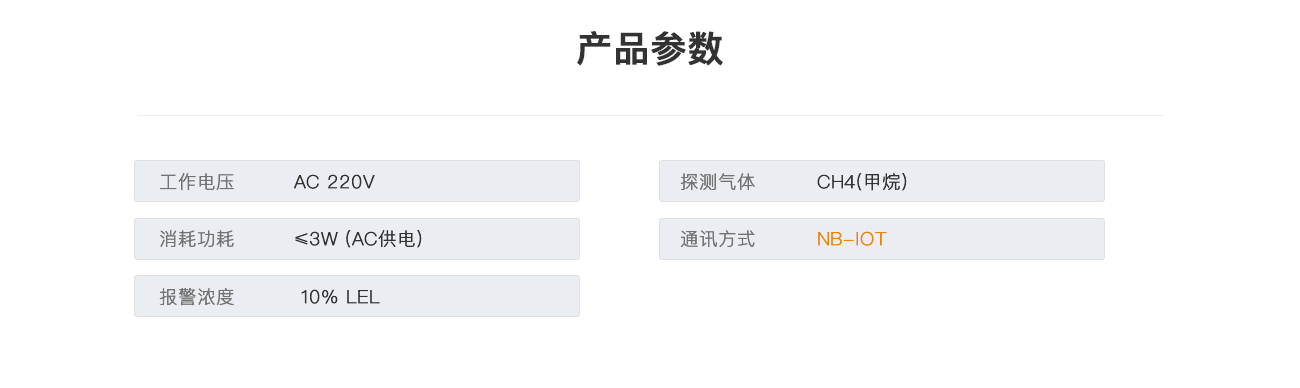Open the orange NB-IOT link
The width and height of the screenshot is (1300, 388).
pos(852,239)
